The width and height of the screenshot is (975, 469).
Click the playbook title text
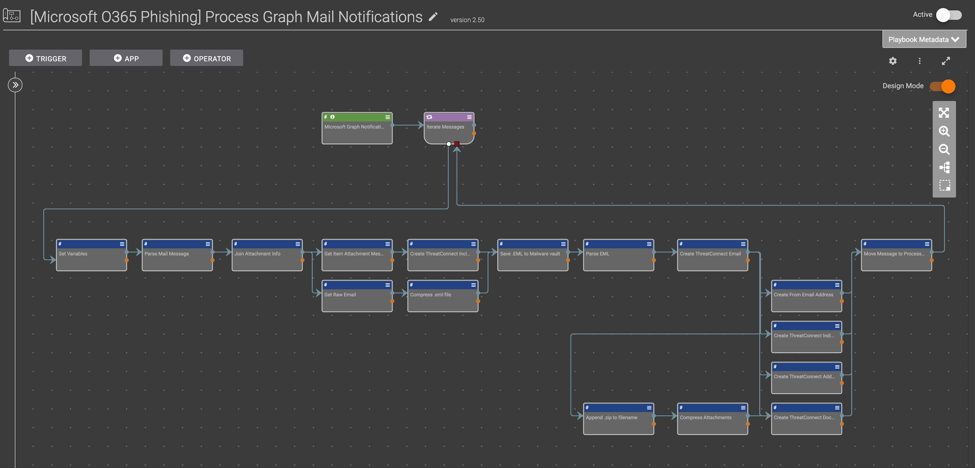pyautogui.click(x=226, y=17)
